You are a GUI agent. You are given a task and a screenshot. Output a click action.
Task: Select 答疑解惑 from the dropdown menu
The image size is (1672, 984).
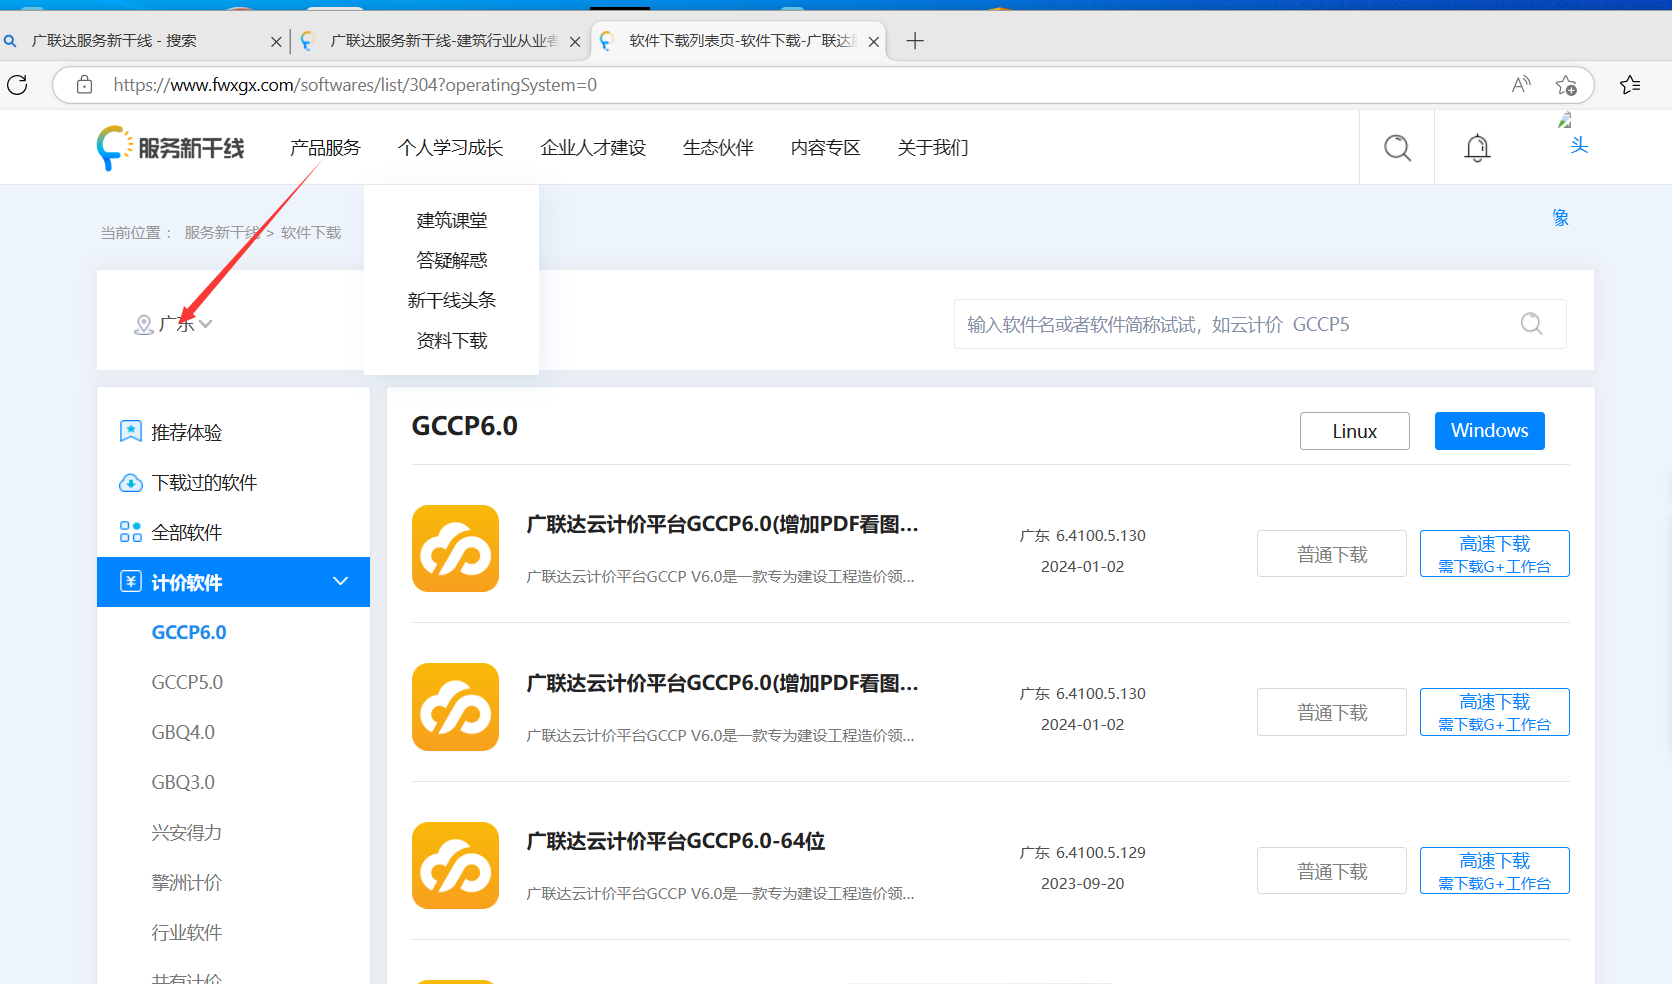[452, 260]
